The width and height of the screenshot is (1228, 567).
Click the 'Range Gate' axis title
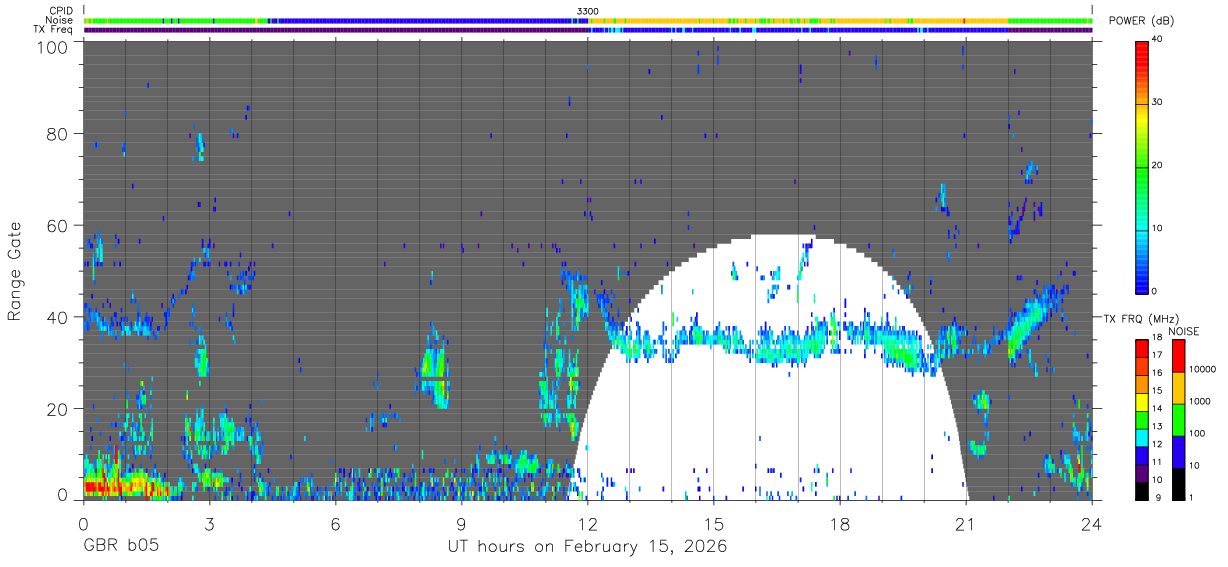coord(15,271)
